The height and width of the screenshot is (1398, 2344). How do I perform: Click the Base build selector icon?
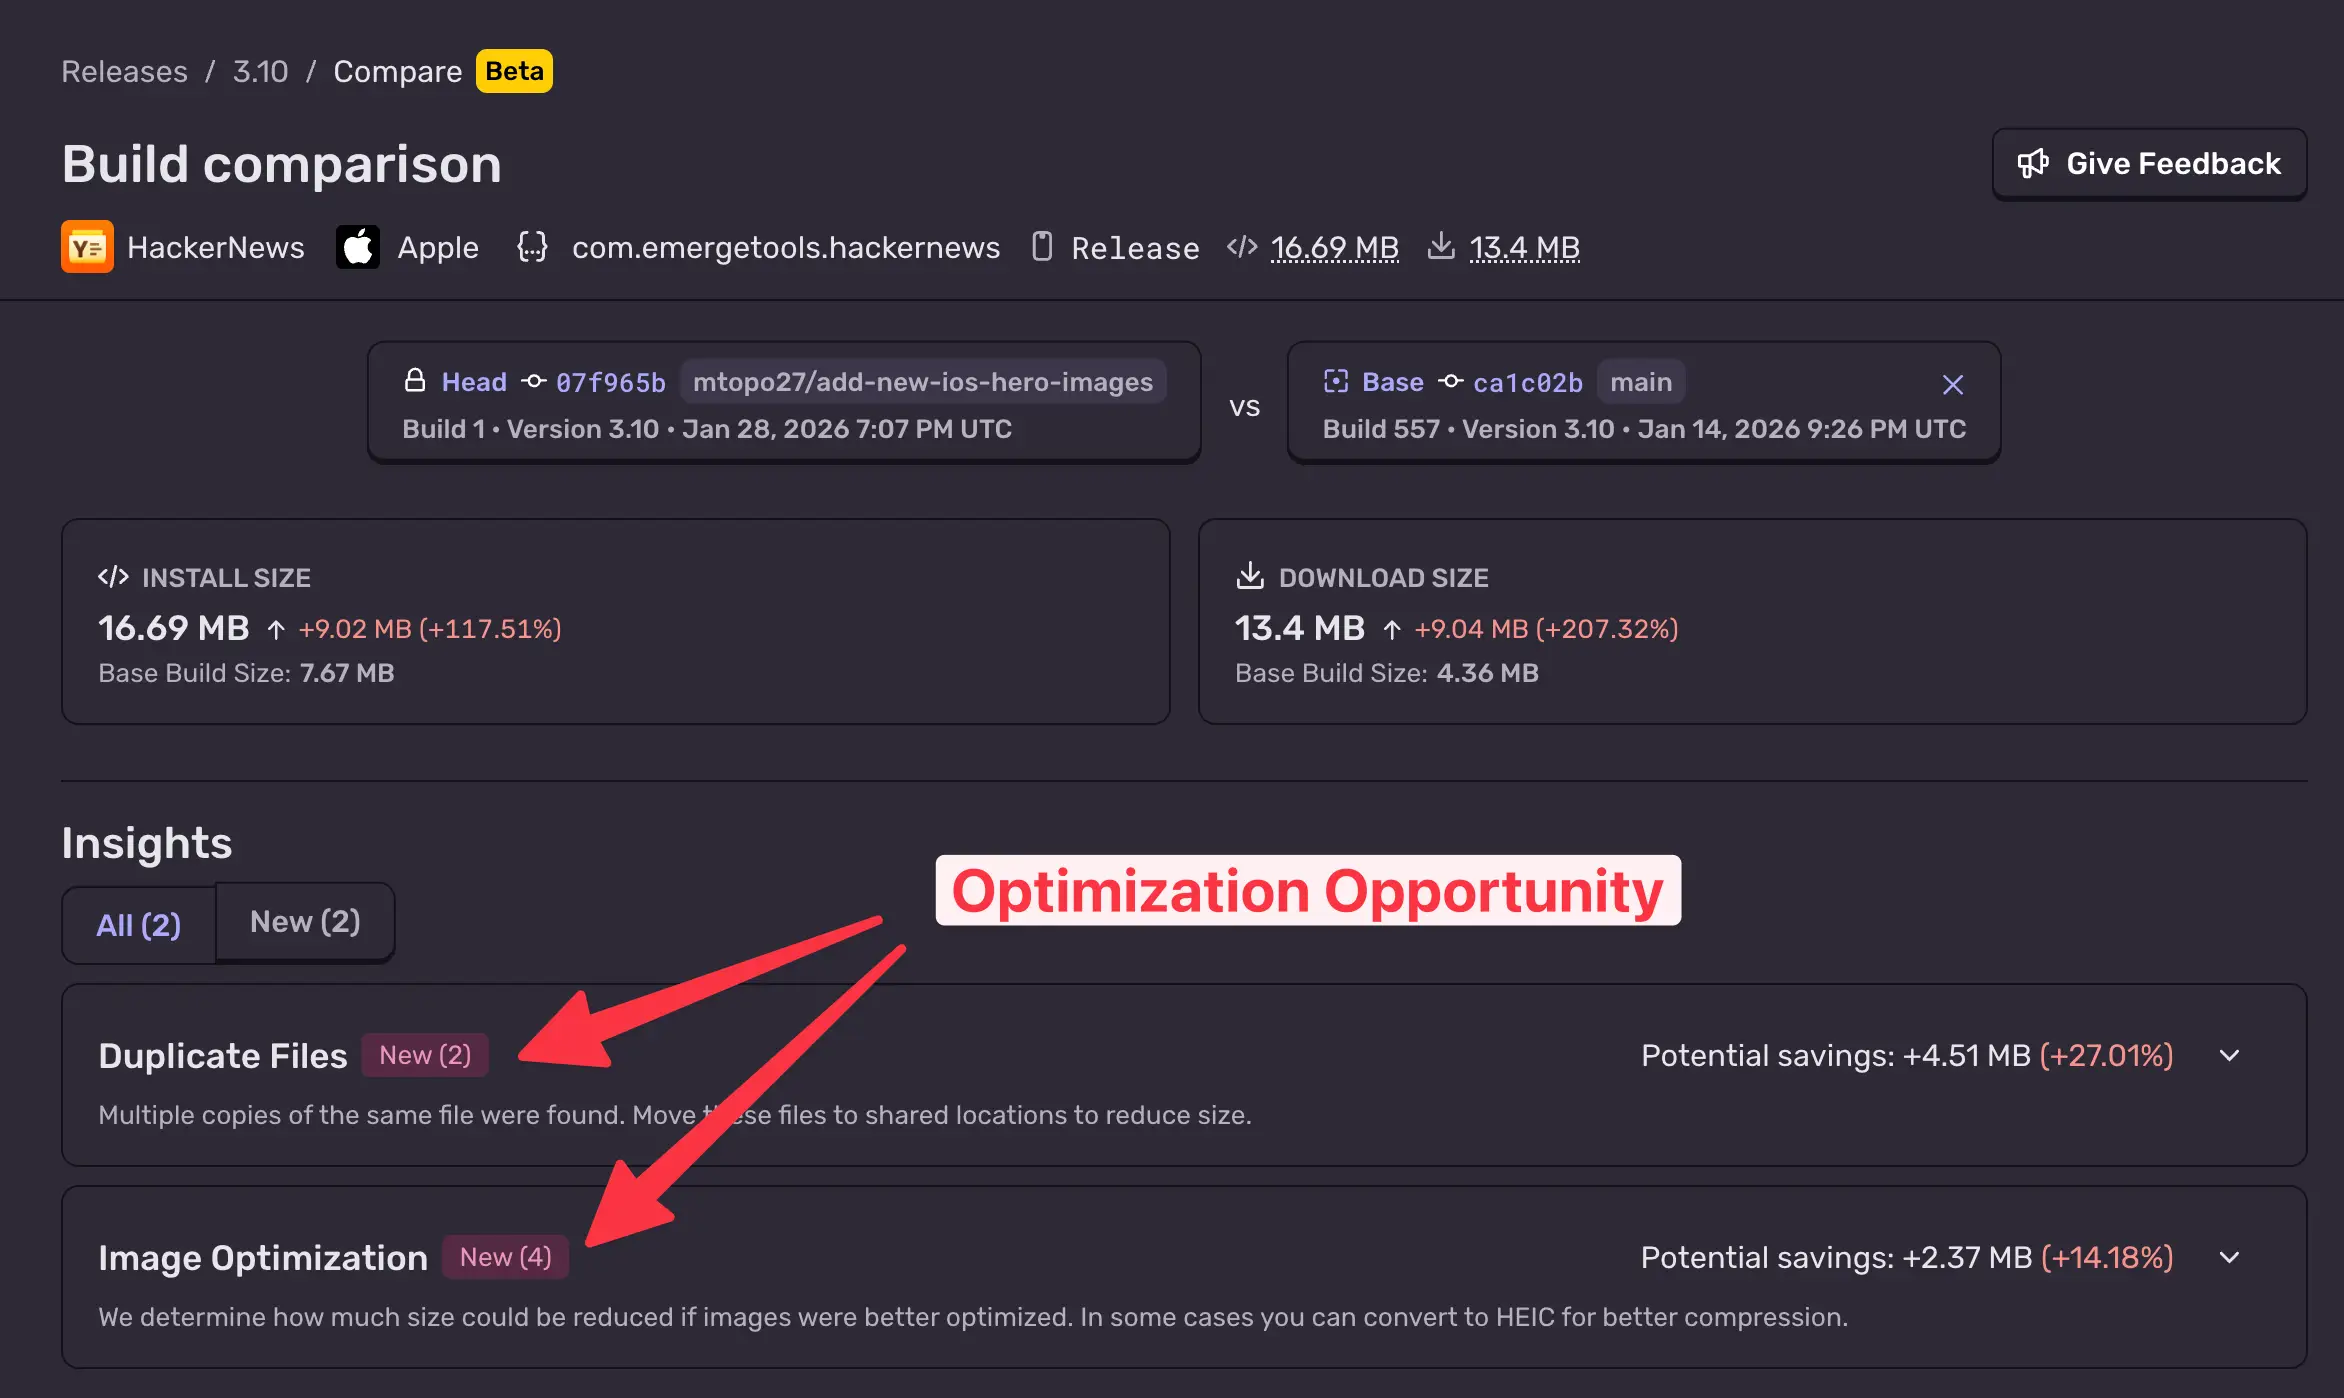1336,381
